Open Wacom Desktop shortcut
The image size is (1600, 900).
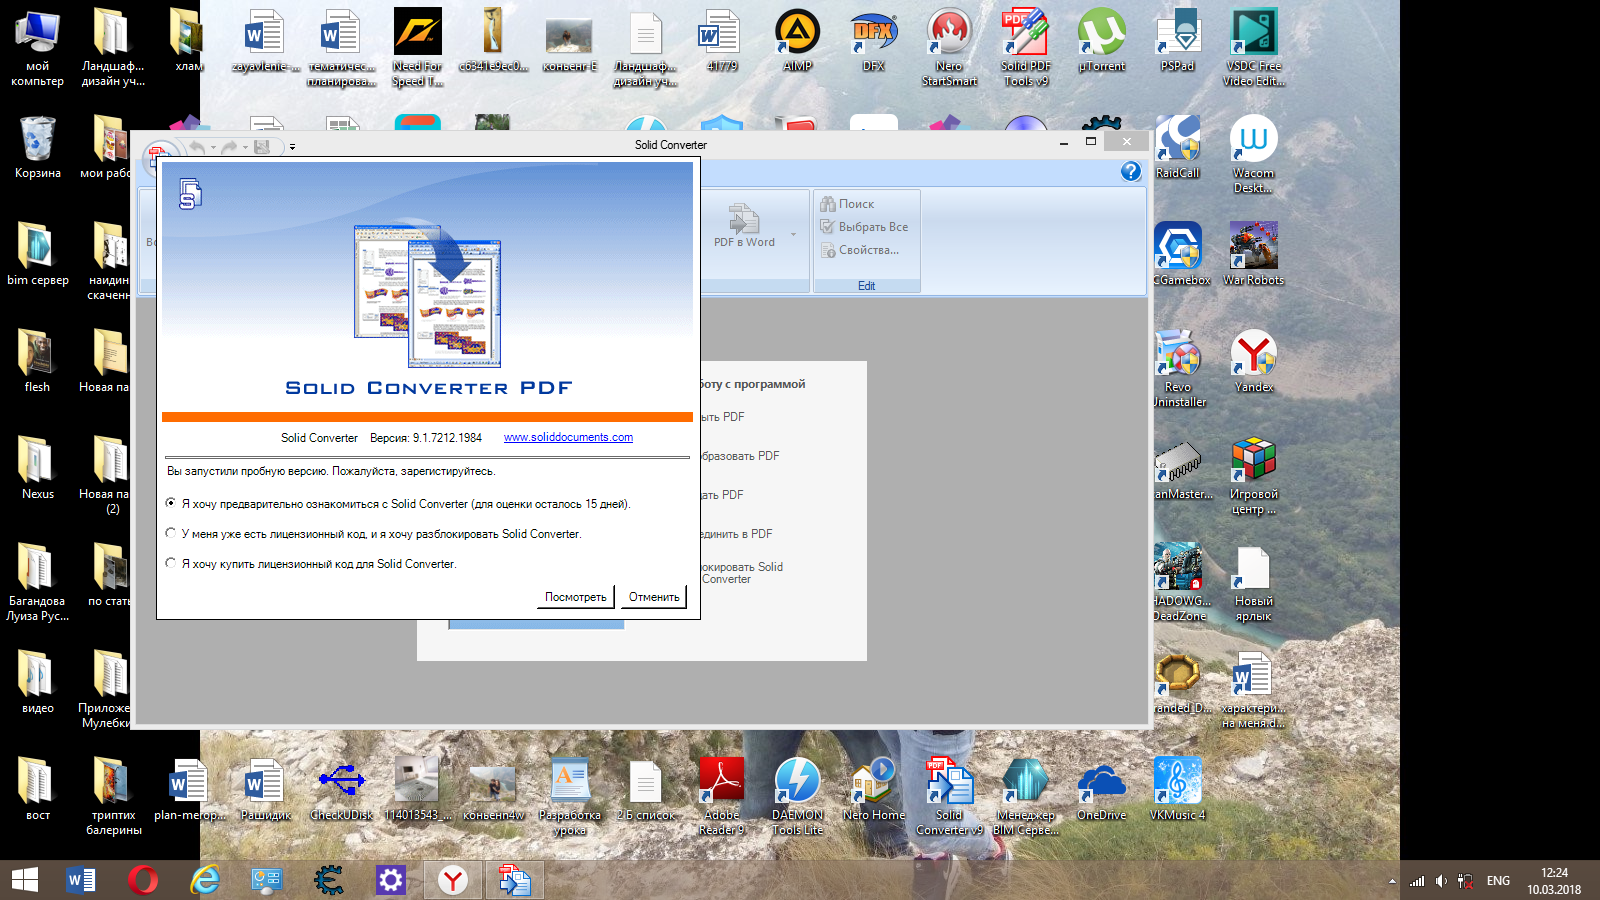point(1253,154)
